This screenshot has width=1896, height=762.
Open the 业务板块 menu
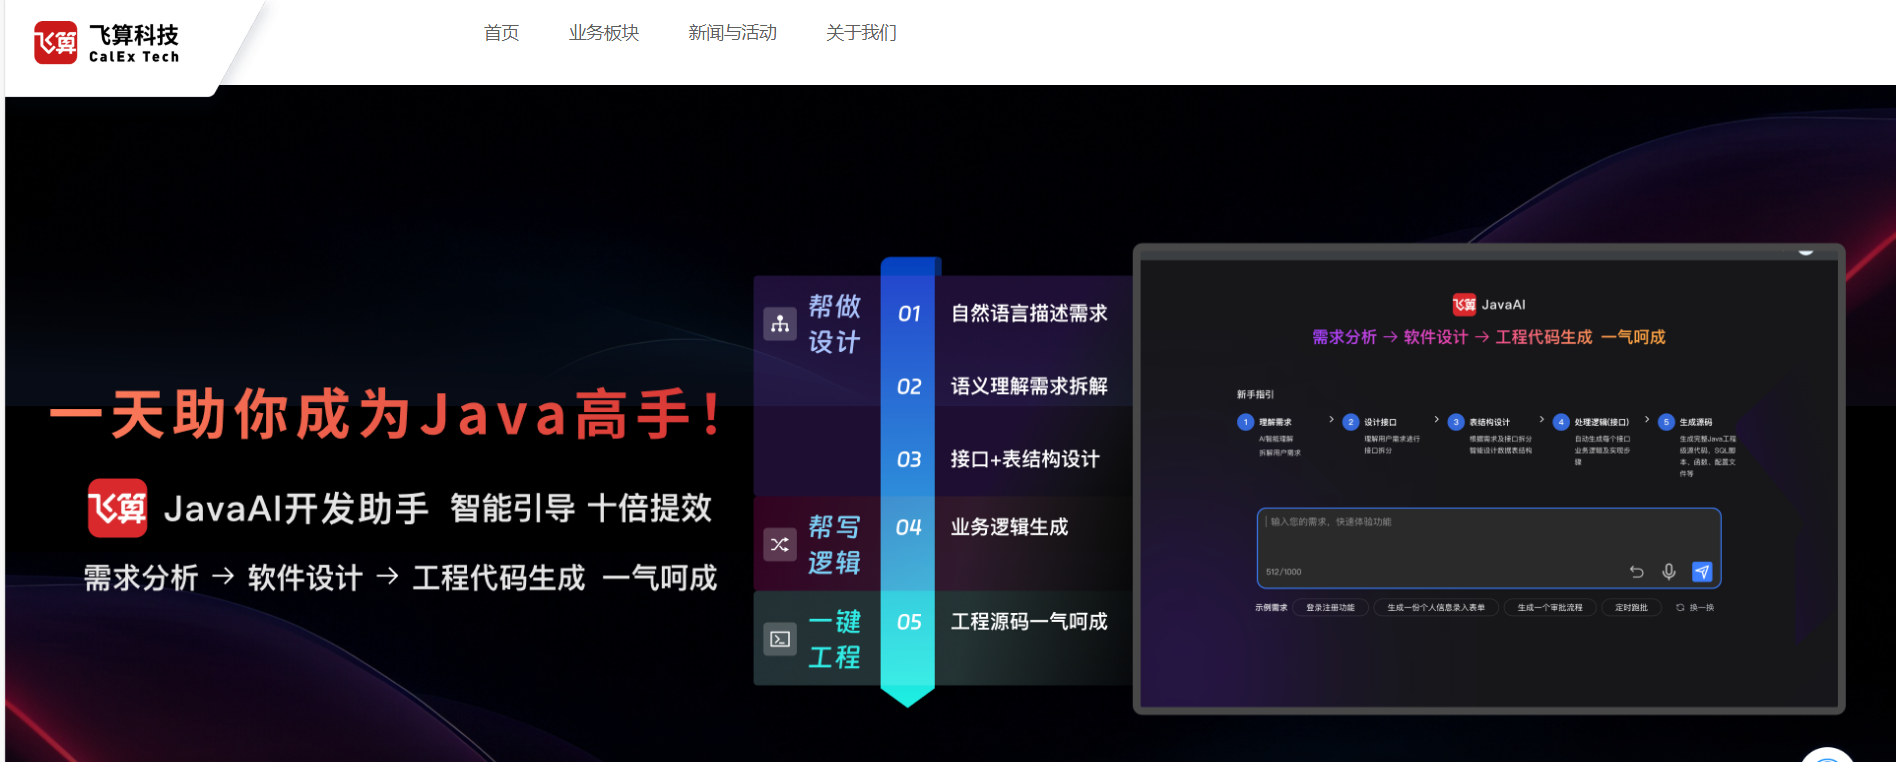(x=604, y=33)
